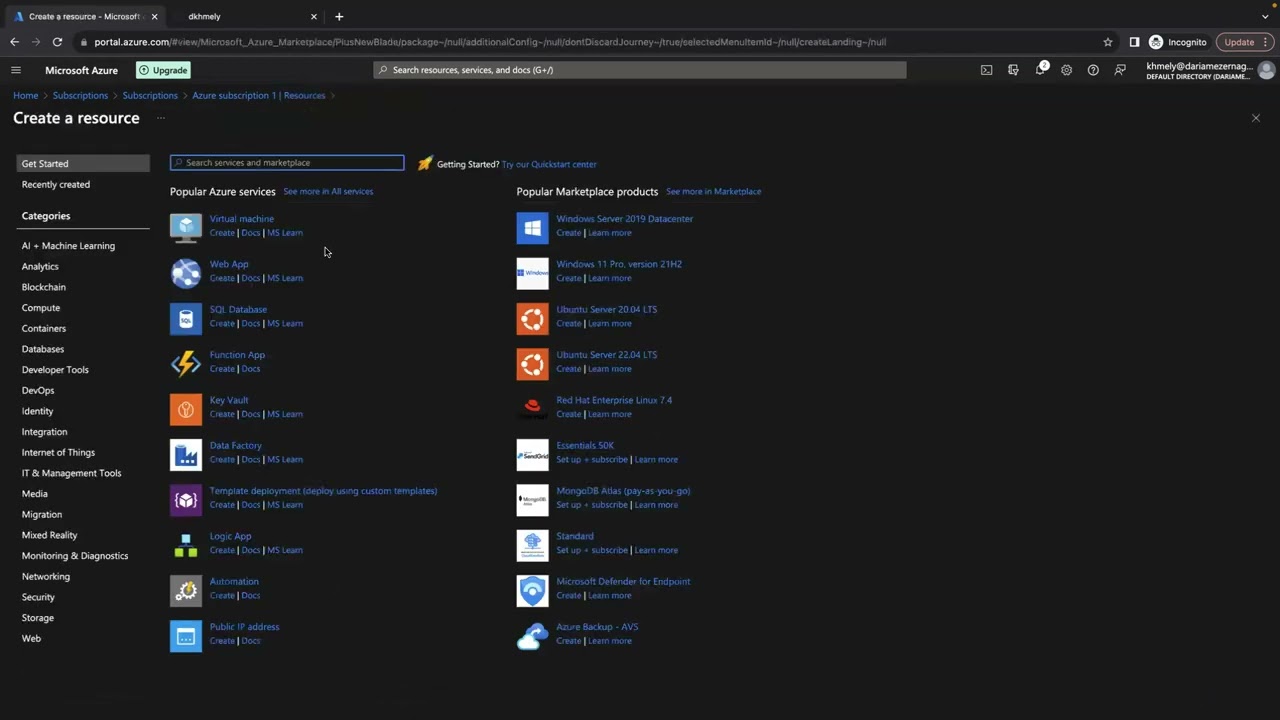
Task: Click the Template deployment icon
Action: click(x=186, y=499)
